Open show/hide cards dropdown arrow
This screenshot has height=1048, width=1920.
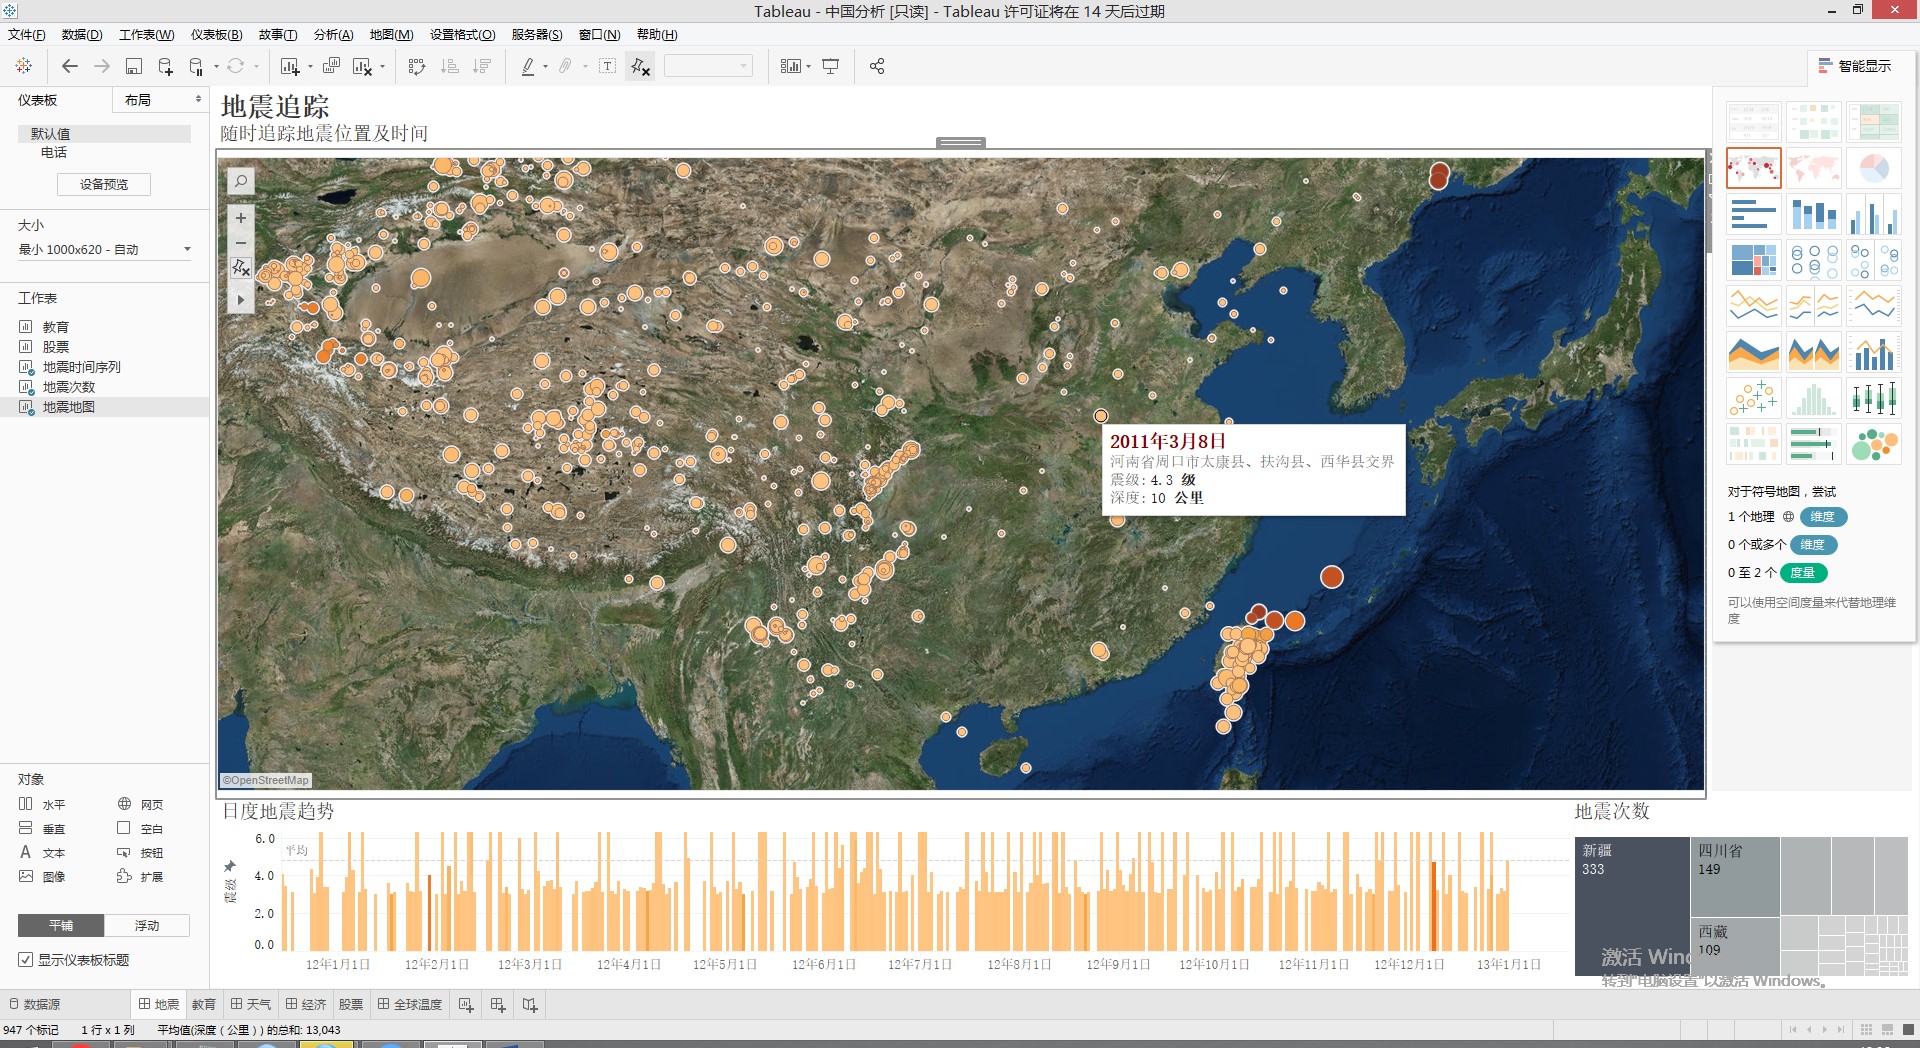(808, 67)
